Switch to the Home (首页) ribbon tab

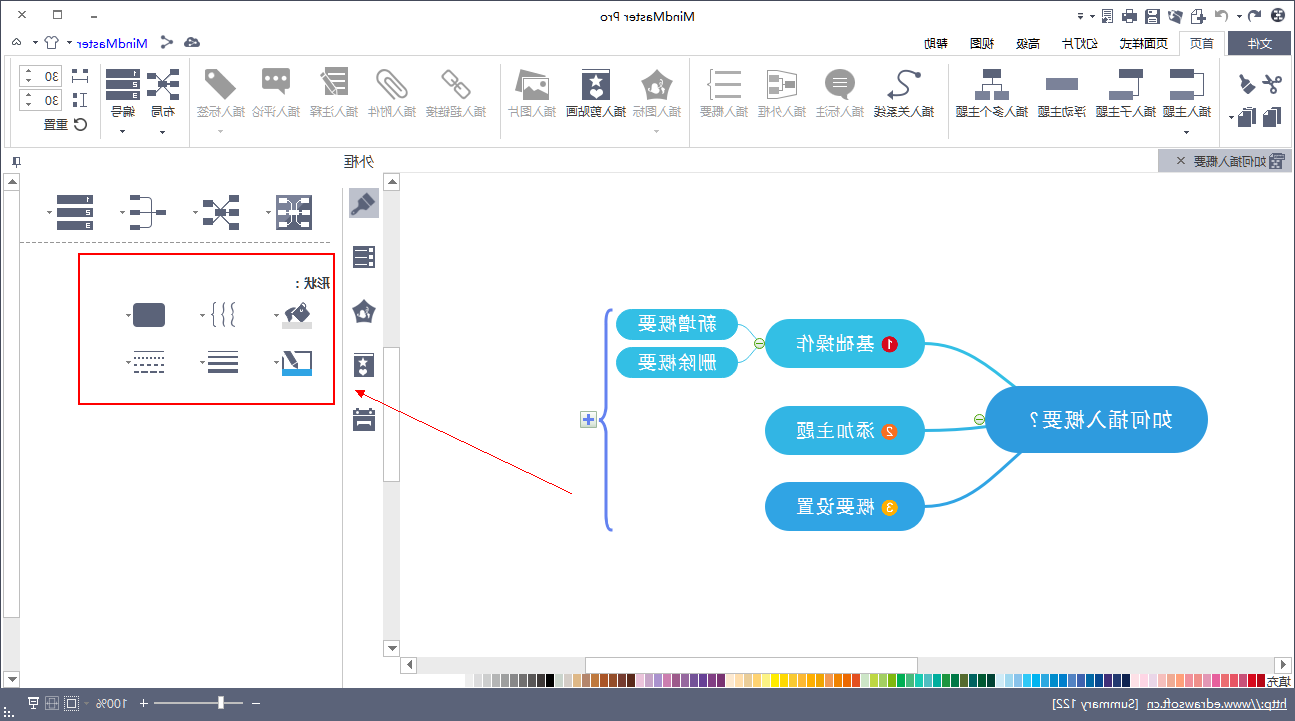[1201, 43]
